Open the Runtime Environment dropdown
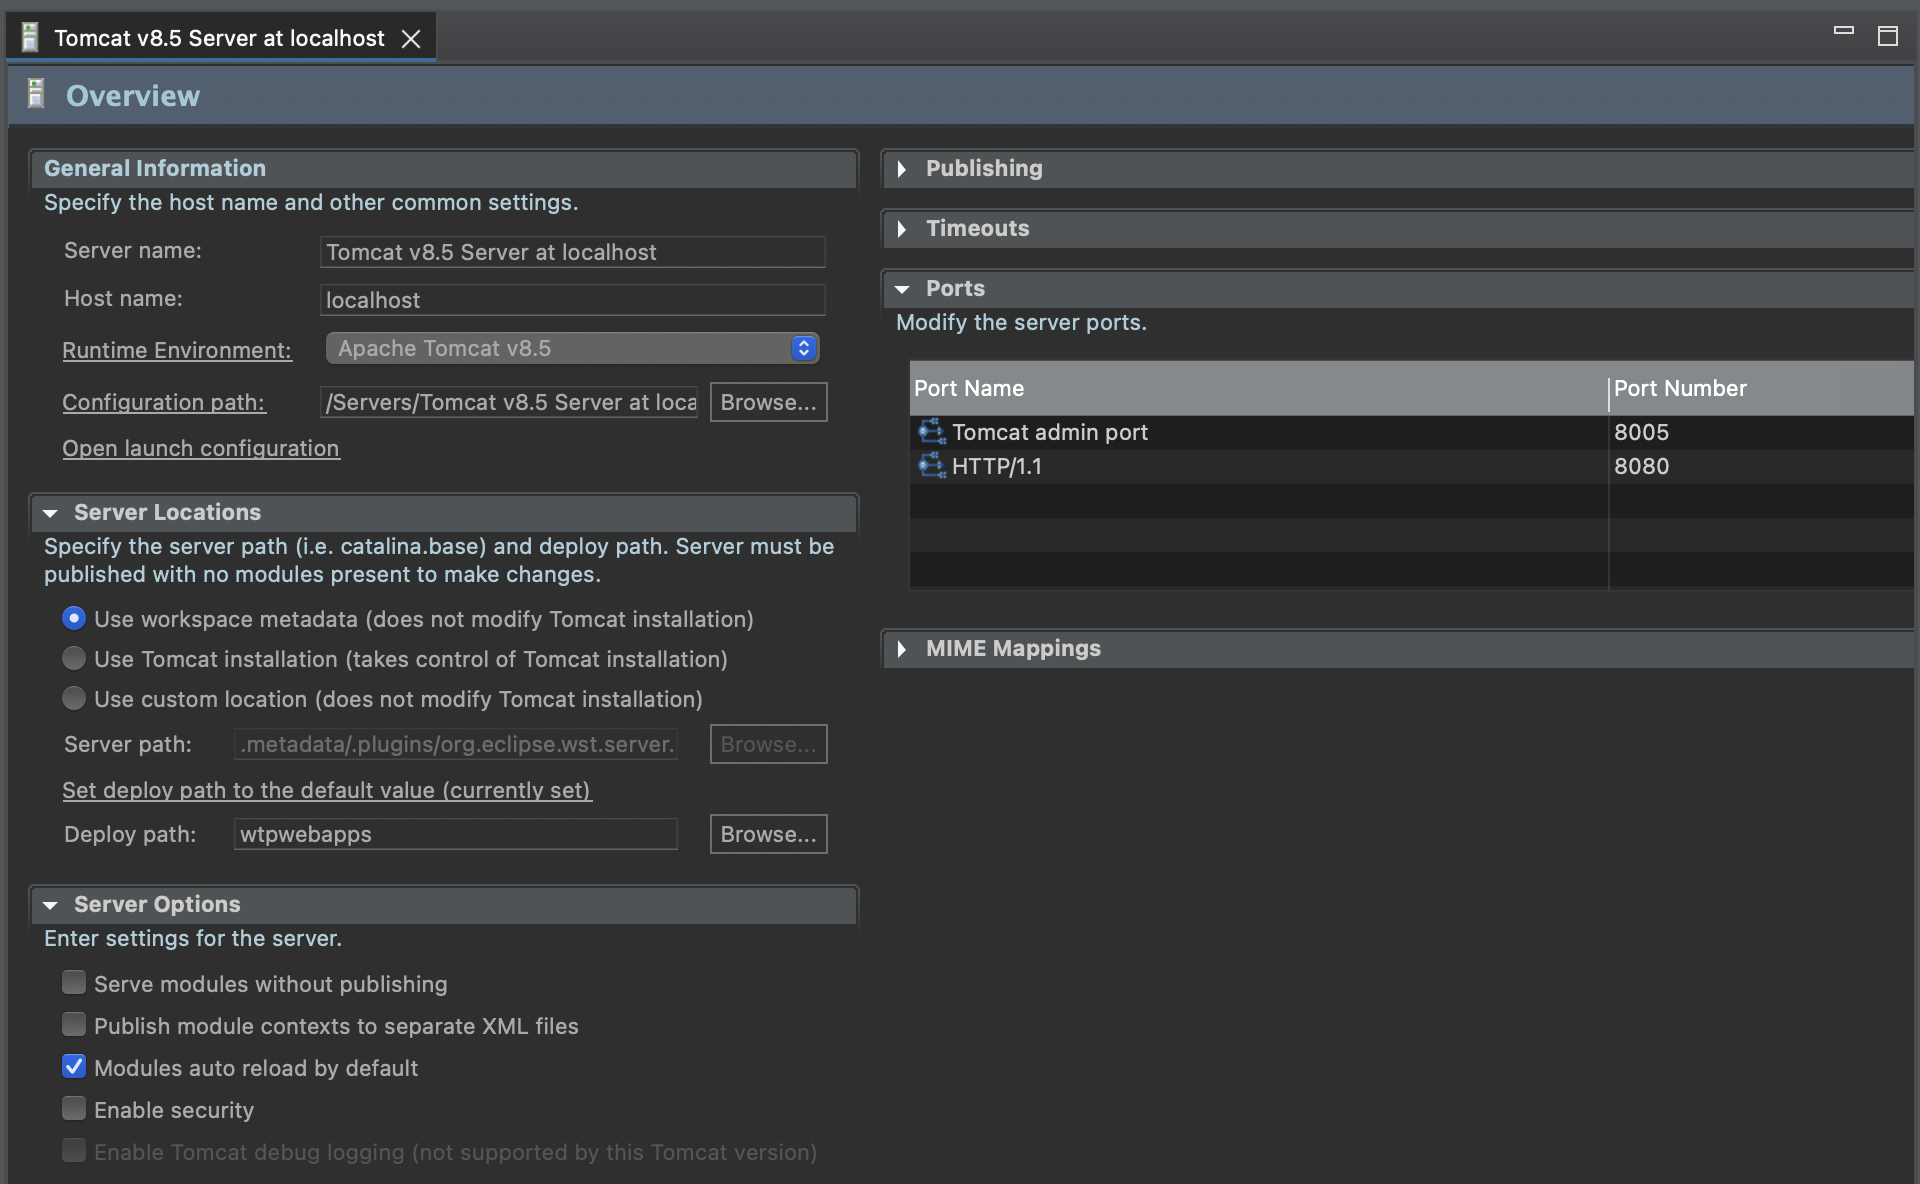This screenshot has height=1184, width=1920. (572, 348)
